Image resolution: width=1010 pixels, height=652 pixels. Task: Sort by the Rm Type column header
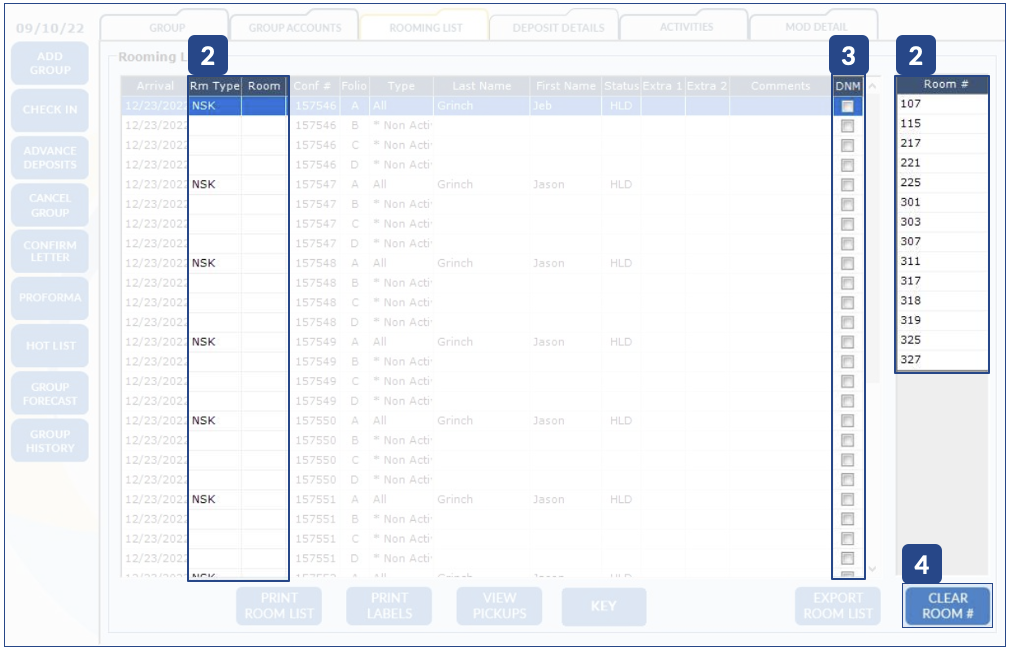(x=214, y=86)
